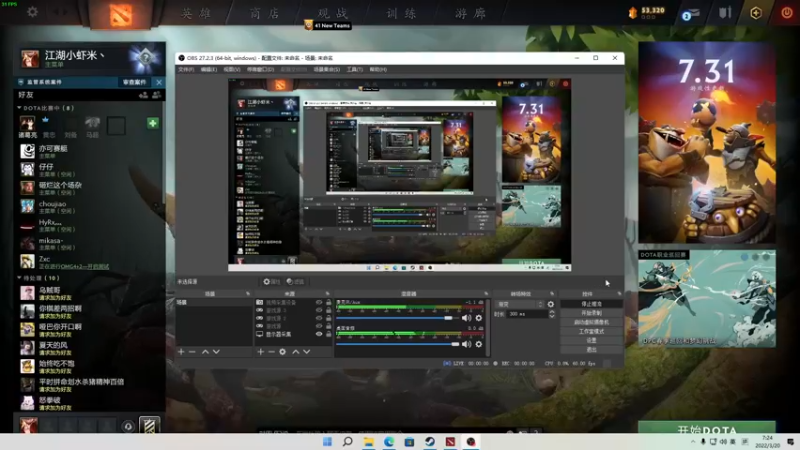The image size is (800, 450).
Task: Pop out the Controls dock panel
Action: click(x=619, y=294)
